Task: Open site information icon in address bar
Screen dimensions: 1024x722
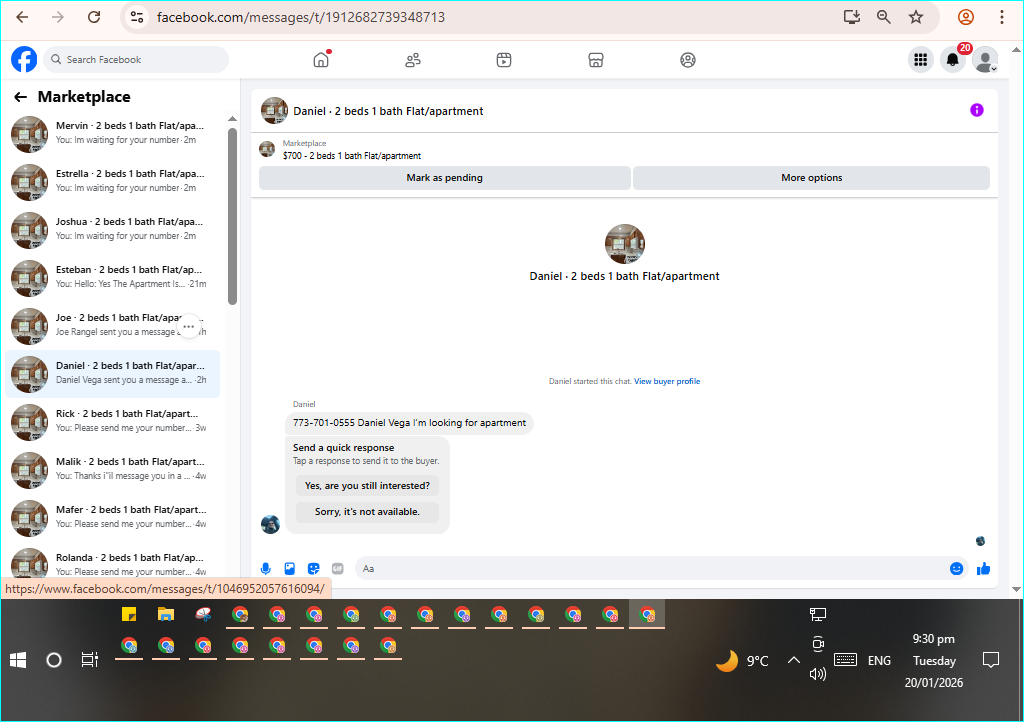Action: [136, 17]
